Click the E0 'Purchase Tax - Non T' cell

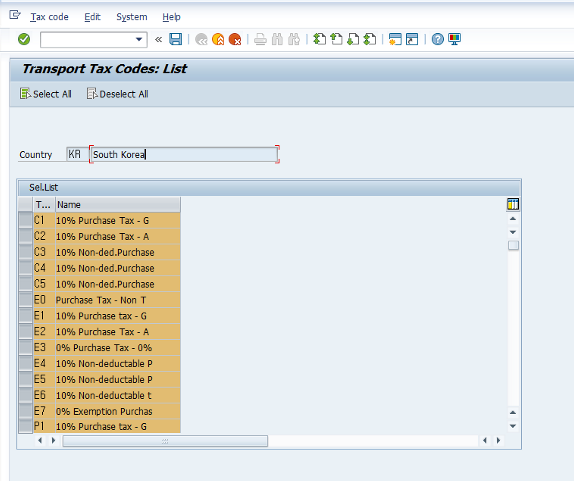point(118,300)
